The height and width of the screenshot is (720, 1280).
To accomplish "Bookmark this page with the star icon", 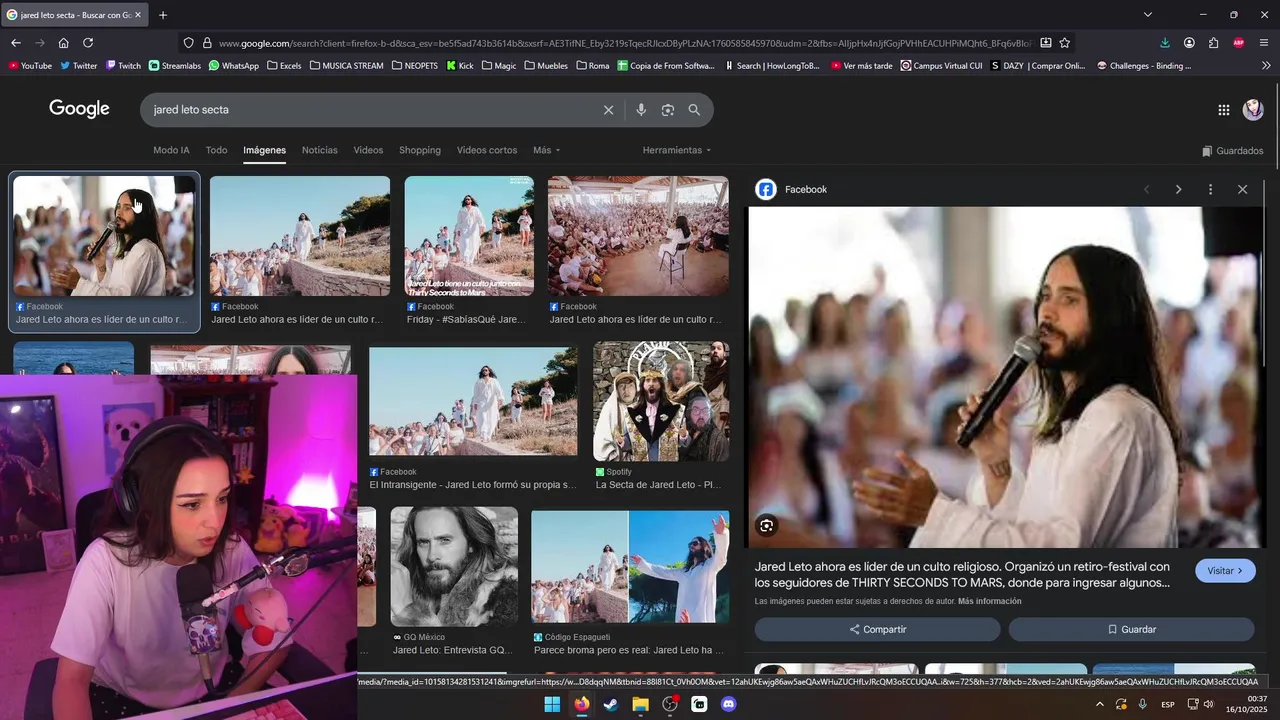I will coord(1065,43).
